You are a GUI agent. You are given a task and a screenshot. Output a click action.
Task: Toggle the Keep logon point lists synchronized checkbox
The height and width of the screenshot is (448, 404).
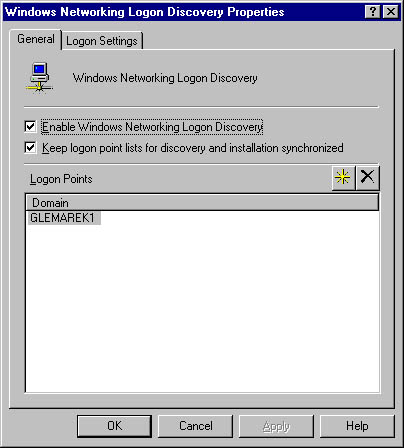[x=30, y=148]
